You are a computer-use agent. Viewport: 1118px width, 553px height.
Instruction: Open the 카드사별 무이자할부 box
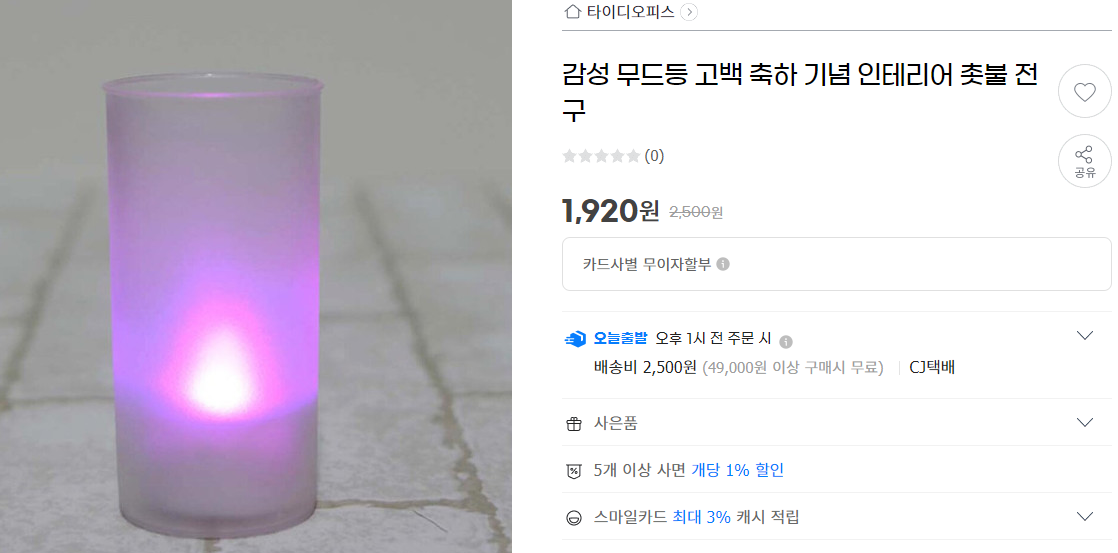(x=836, y=264)
